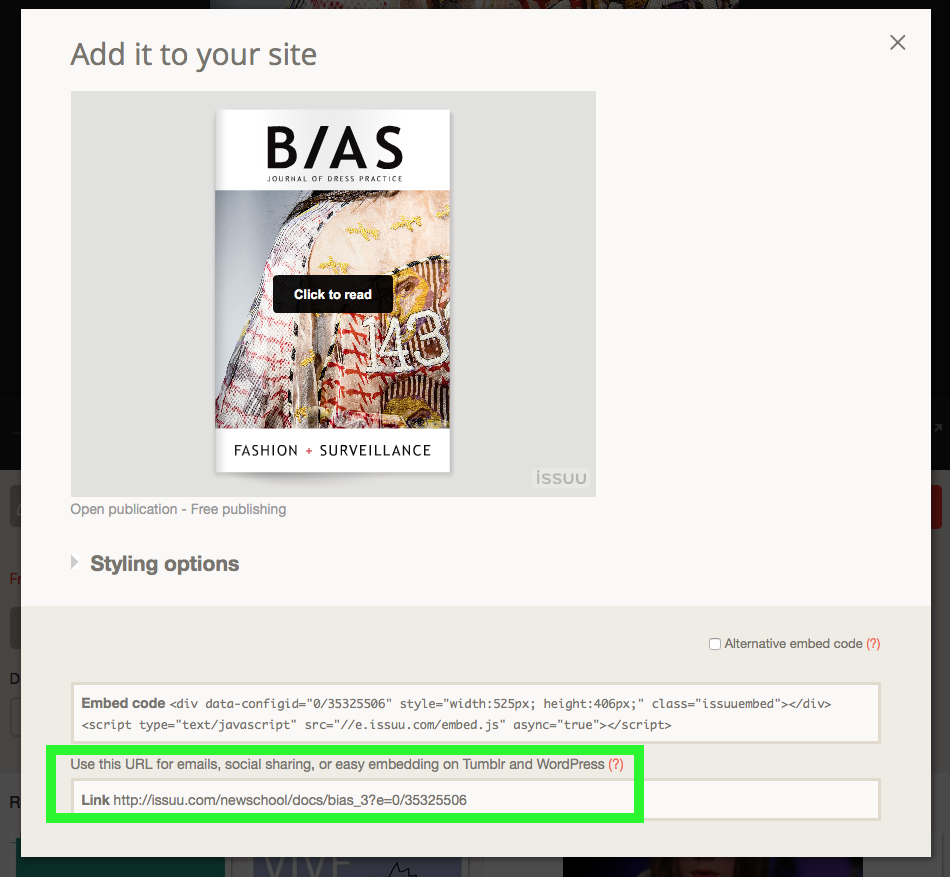The width and height of the screenshot is (950, 877).
Task: Expand the Styling options triangle
Action: (75, 562)
